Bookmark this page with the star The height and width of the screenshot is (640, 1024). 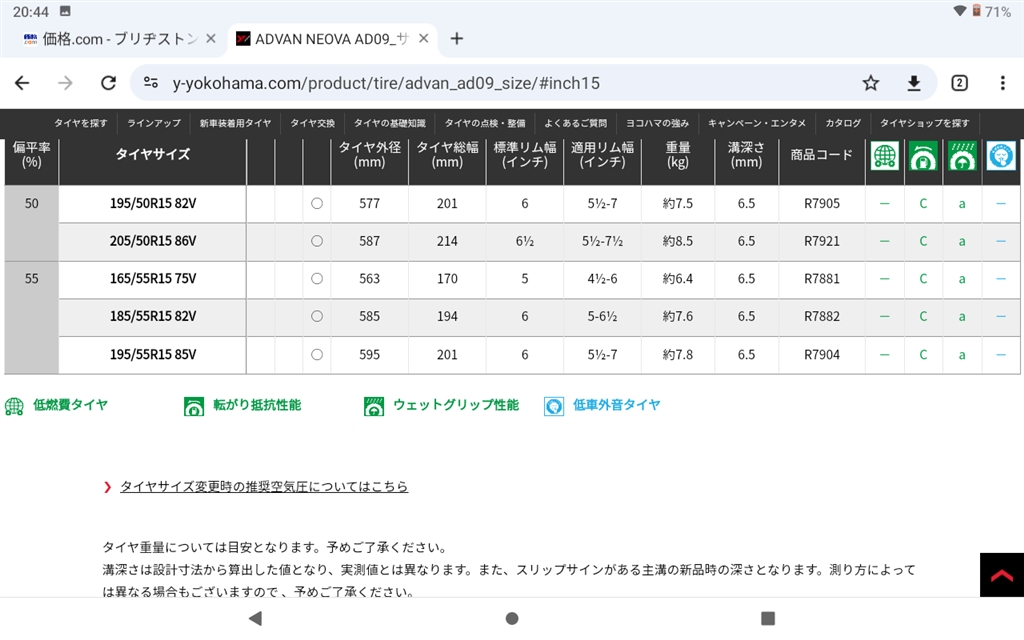871,83
